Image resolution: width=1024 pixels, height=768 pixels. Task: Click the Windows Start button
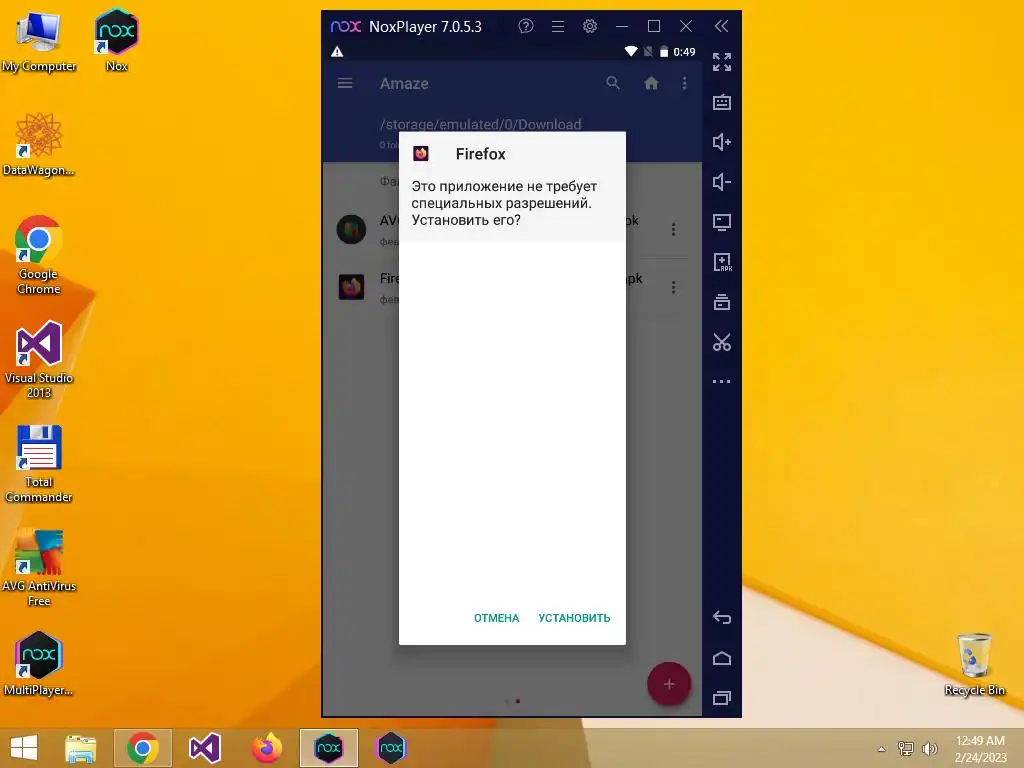(x=24, y=748)
